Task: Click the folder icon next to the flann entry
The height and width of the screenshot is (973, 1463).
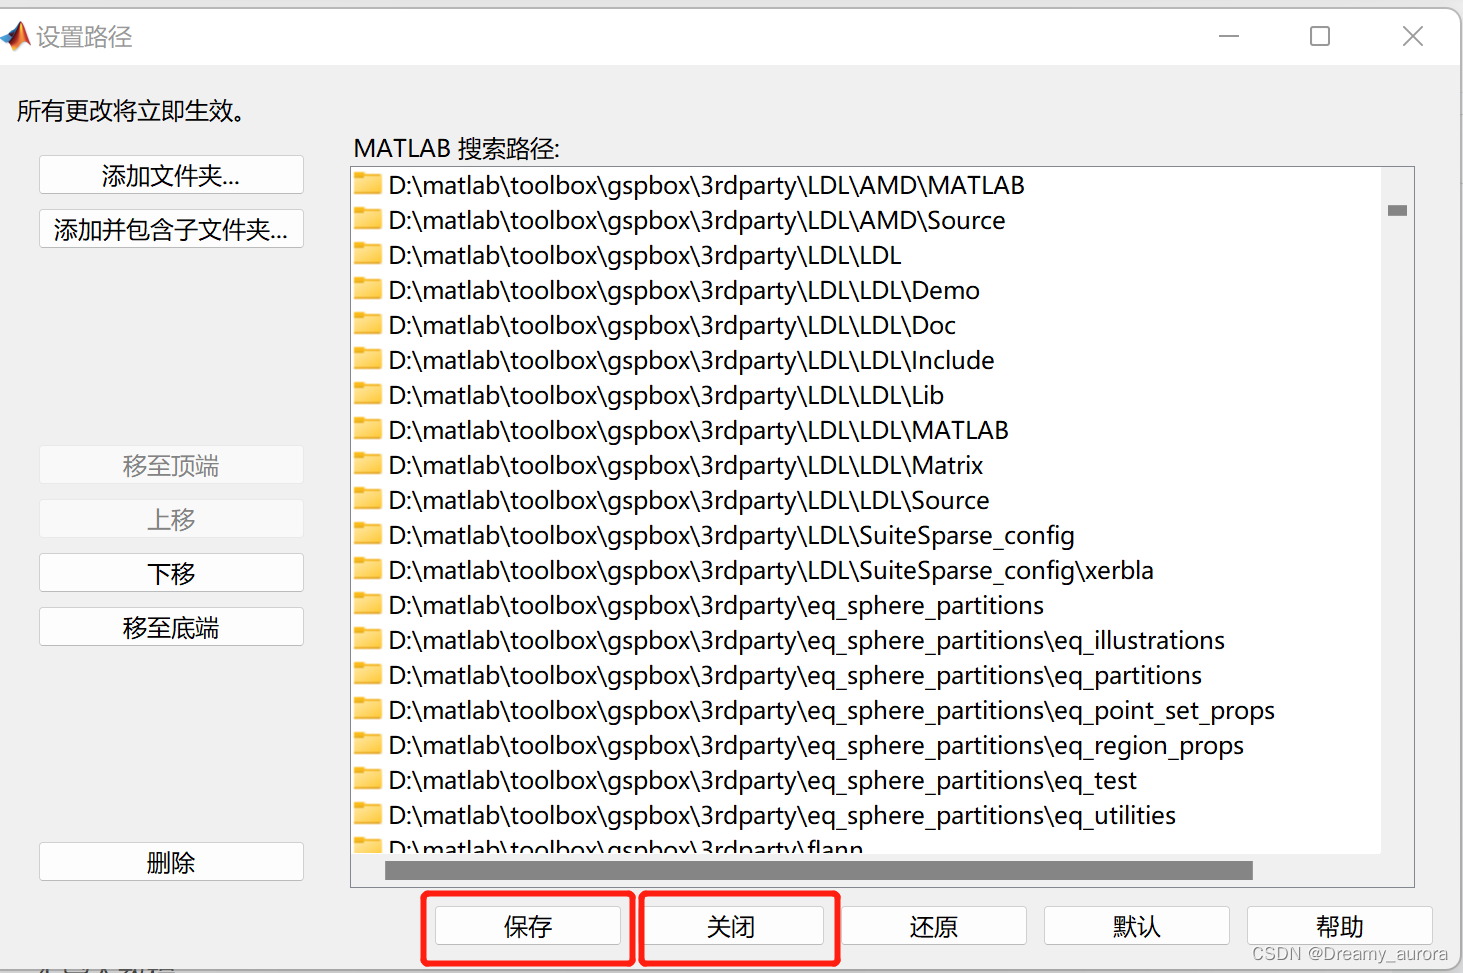Action: pyautogui.click(x=367, y=845)
